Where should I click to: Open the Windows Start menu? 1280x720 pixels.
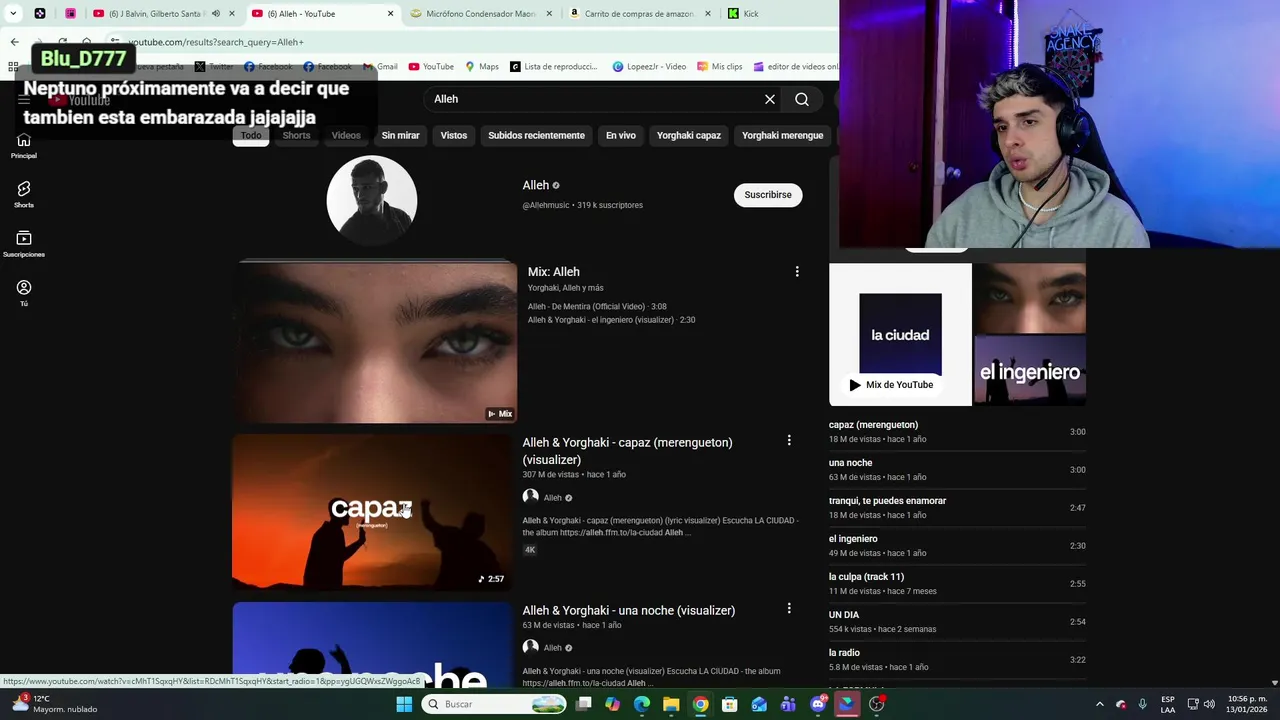pos(404,704)
